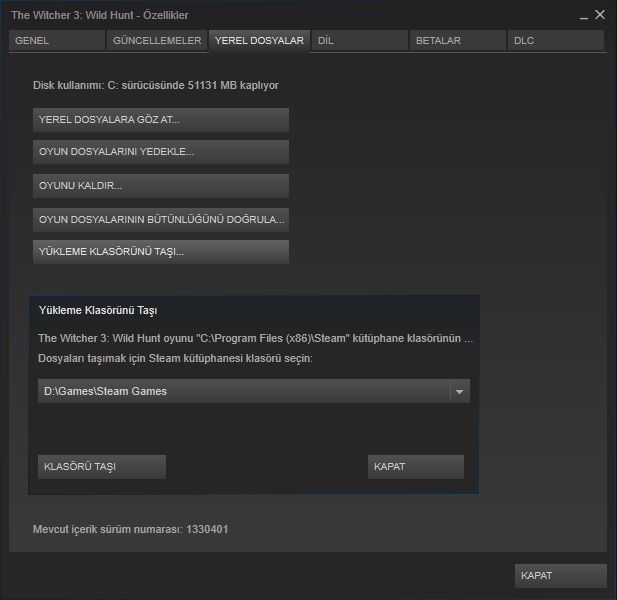Close the Özellikler window with X
The height and width of the screenshot is (600, 617).
(600, 15)
